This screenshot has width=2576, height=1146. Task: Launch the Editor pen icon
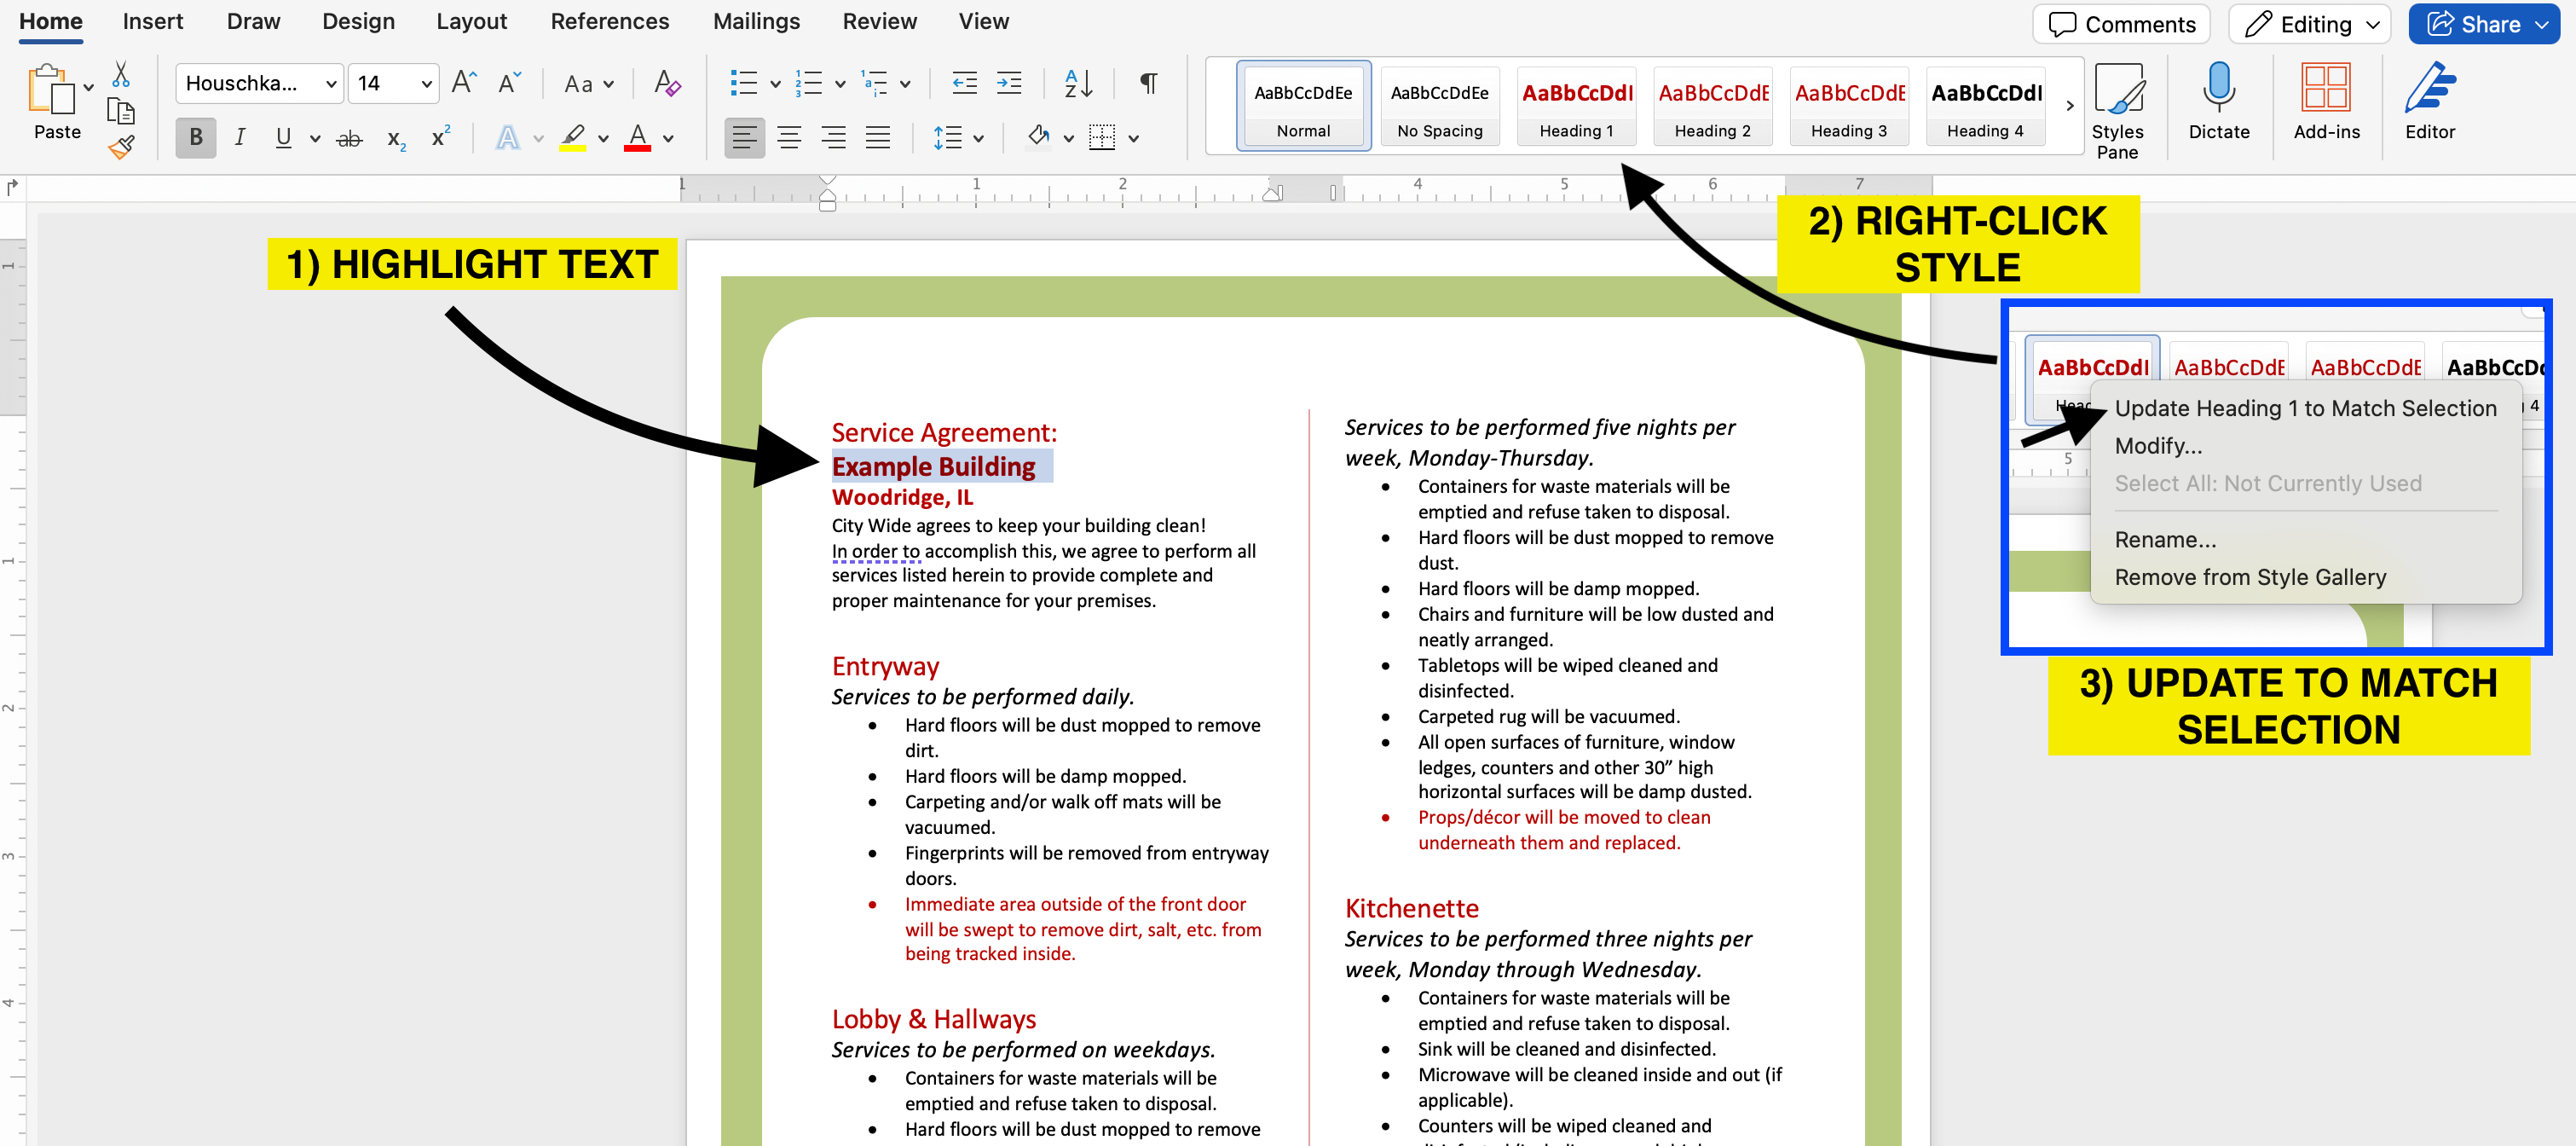(x=2429, y=101)
